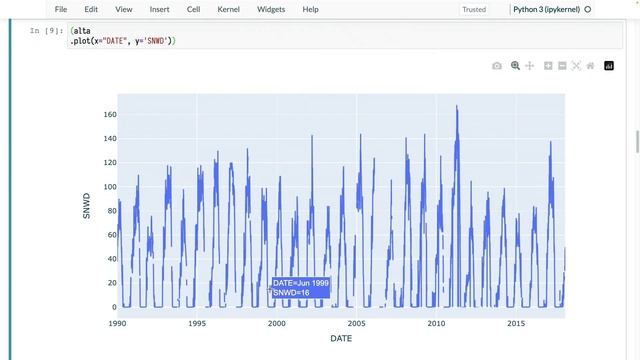Click the Jun 1999 hover tooltip
Image resolution: width=640 pixels, height=360 pixels.
click(301, 288)
